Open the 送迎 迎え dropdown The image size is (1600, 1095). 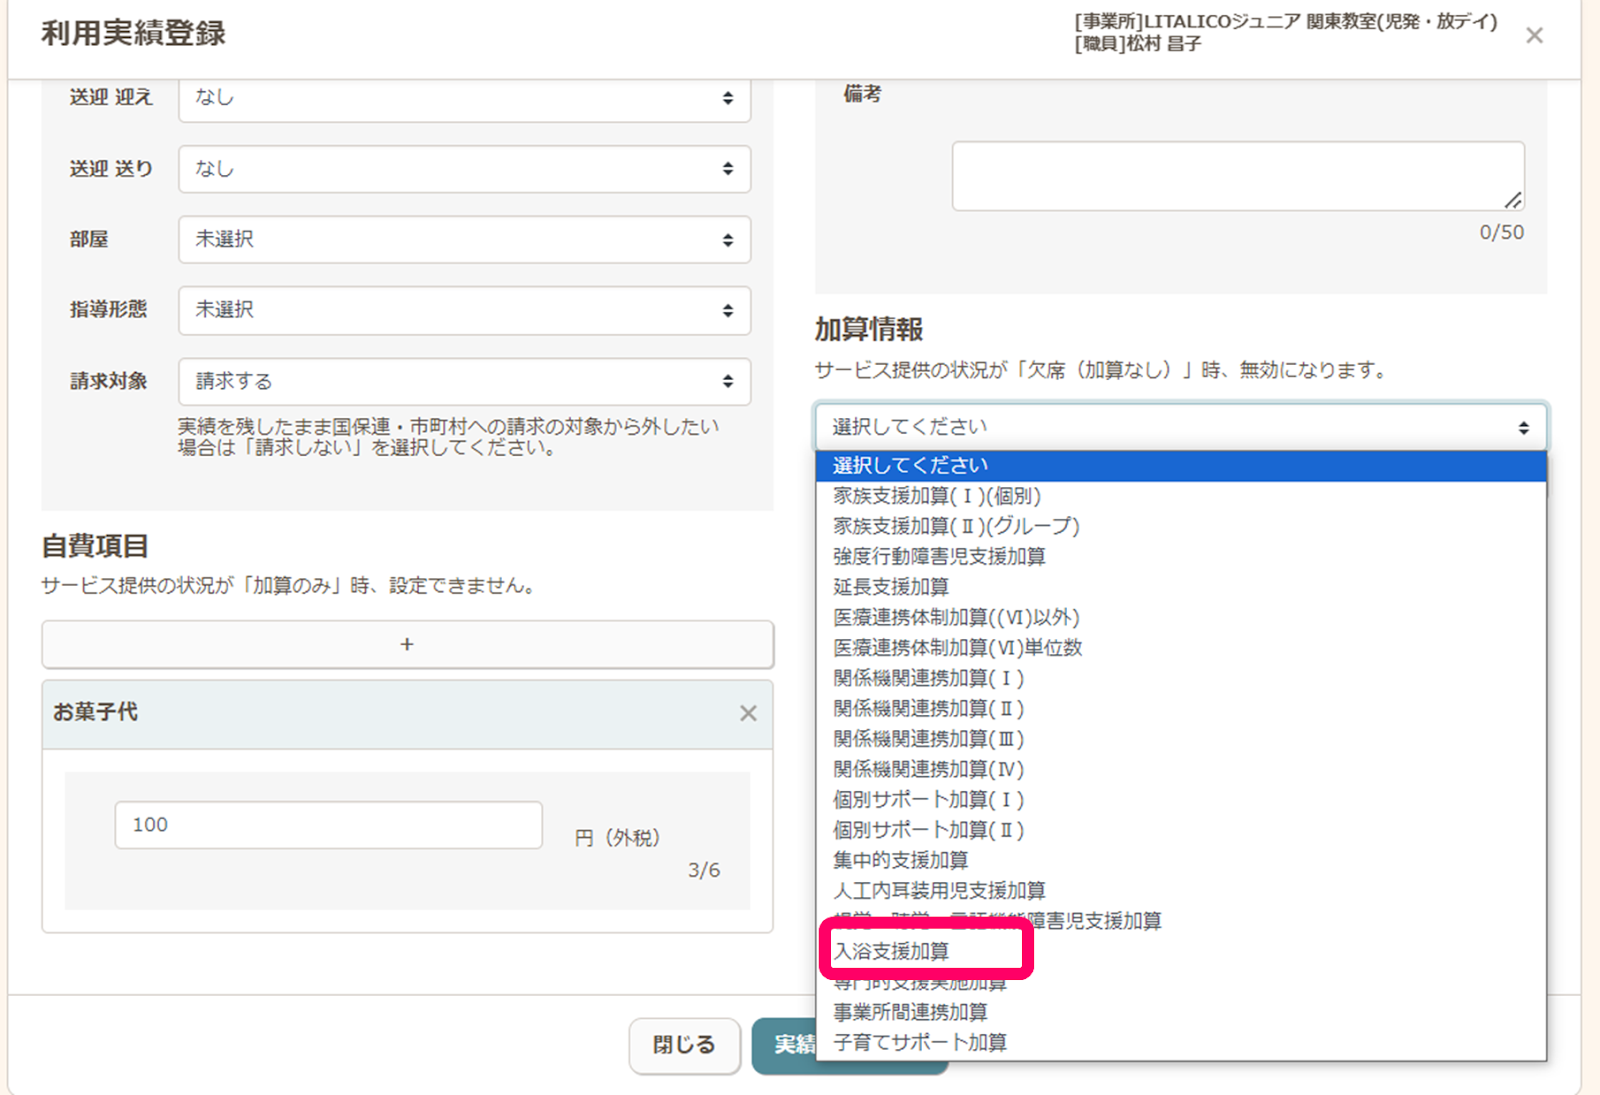pyautogui.click(x=464, y=98)
